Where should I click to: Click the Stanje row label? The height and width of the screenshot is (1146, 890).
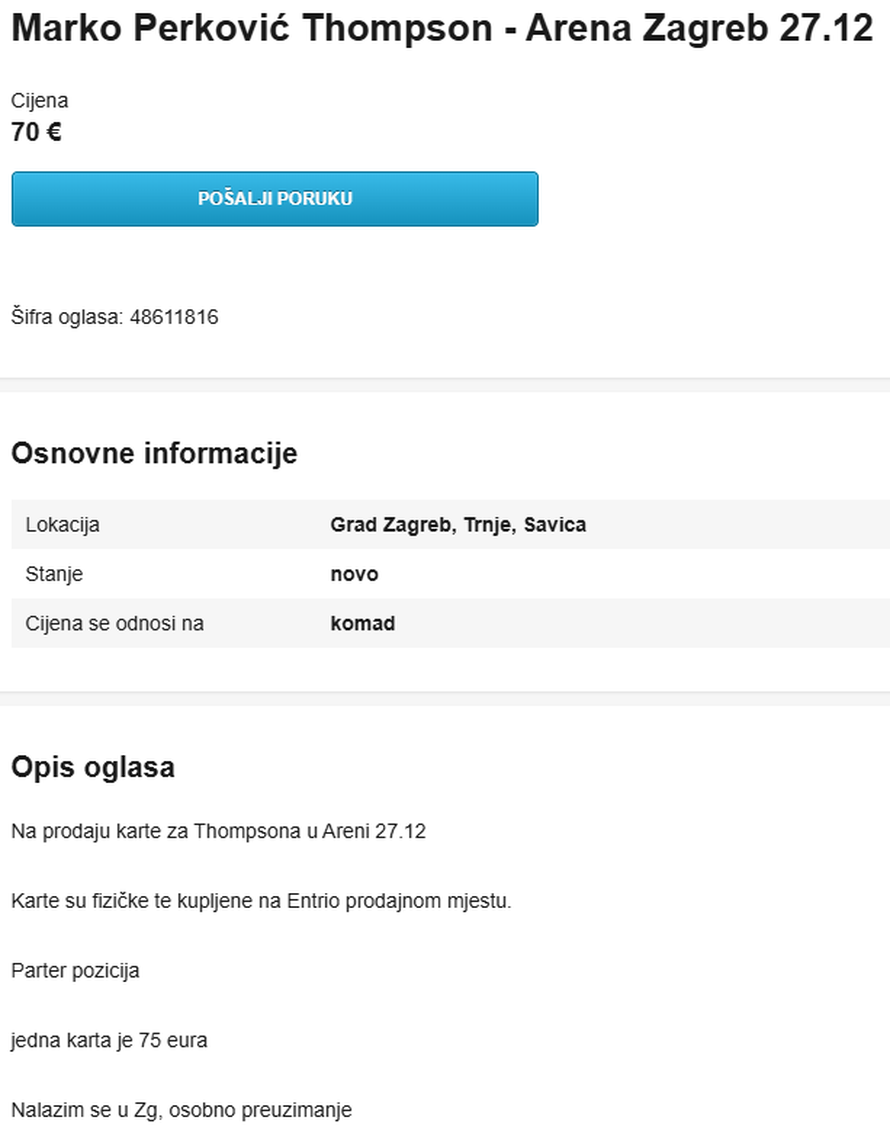54,574
